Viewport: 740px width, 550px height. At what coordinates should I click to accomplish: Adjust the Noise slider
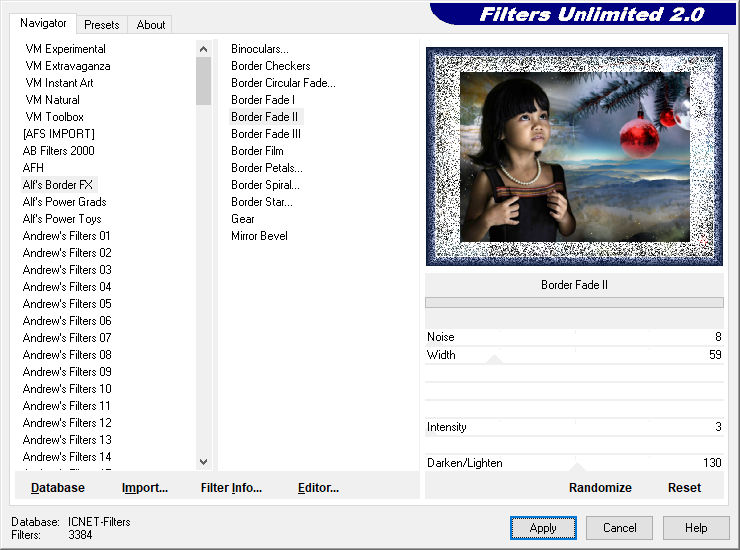tap(574, 337)
